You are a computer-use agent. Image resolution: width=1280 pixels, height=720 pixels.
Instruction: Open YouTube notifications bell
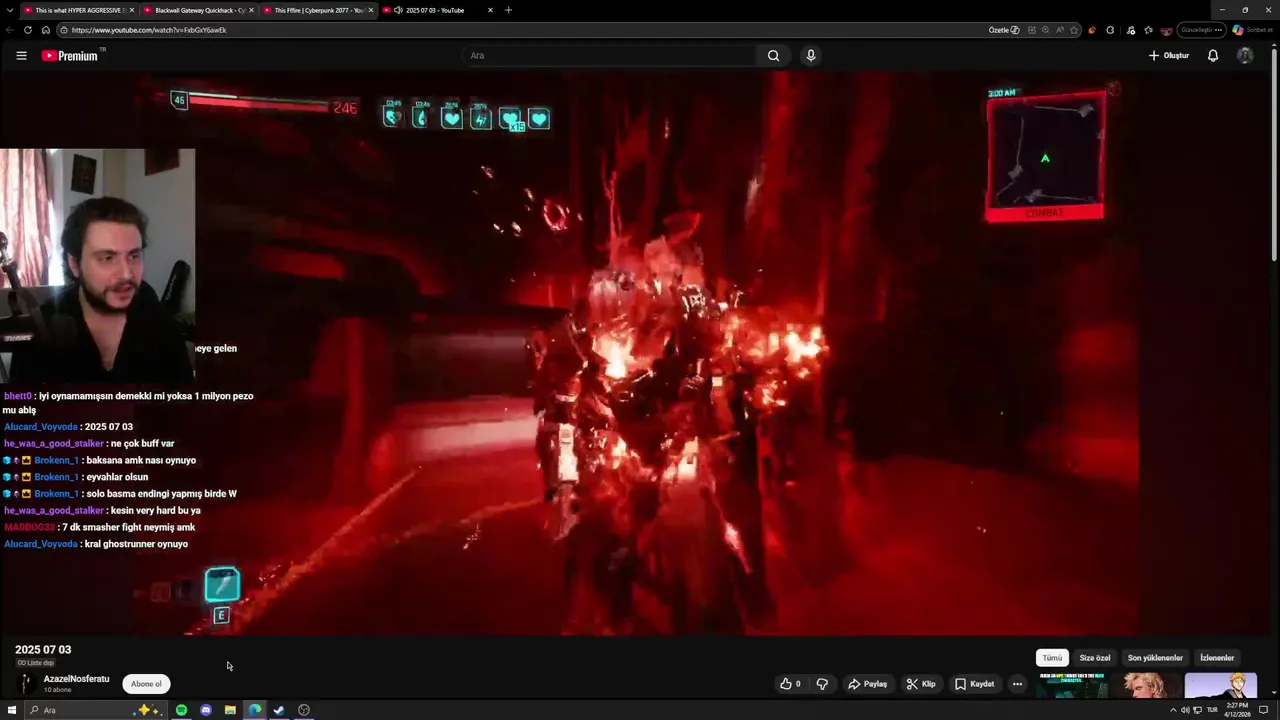click(x=1213, y=56)
